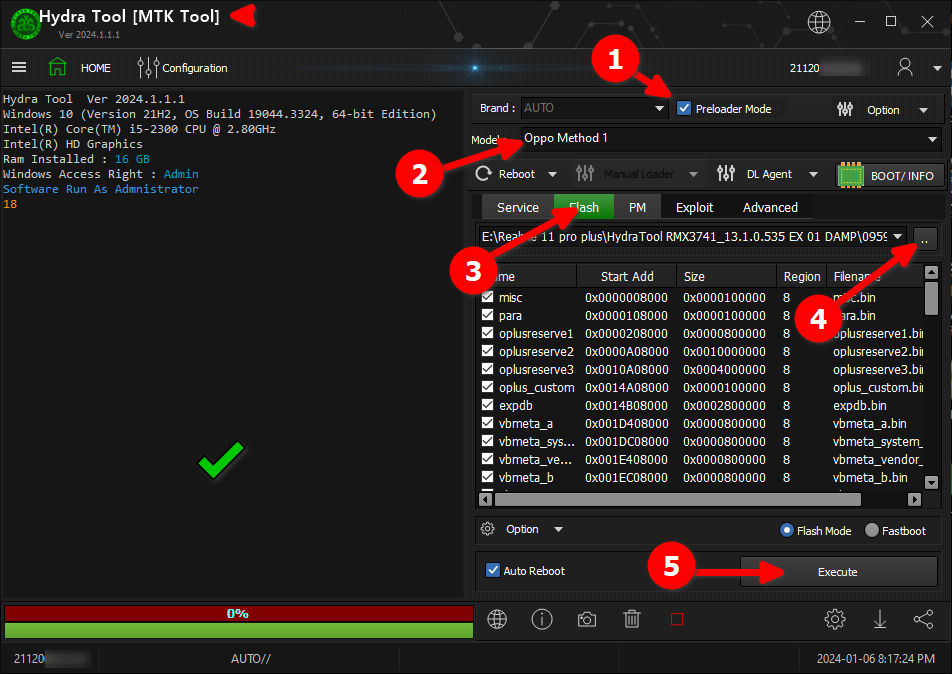Toggle the Preloader Mode checkbox
The image size is (952, 674).
pyautogui.click(x=684, y=108)
